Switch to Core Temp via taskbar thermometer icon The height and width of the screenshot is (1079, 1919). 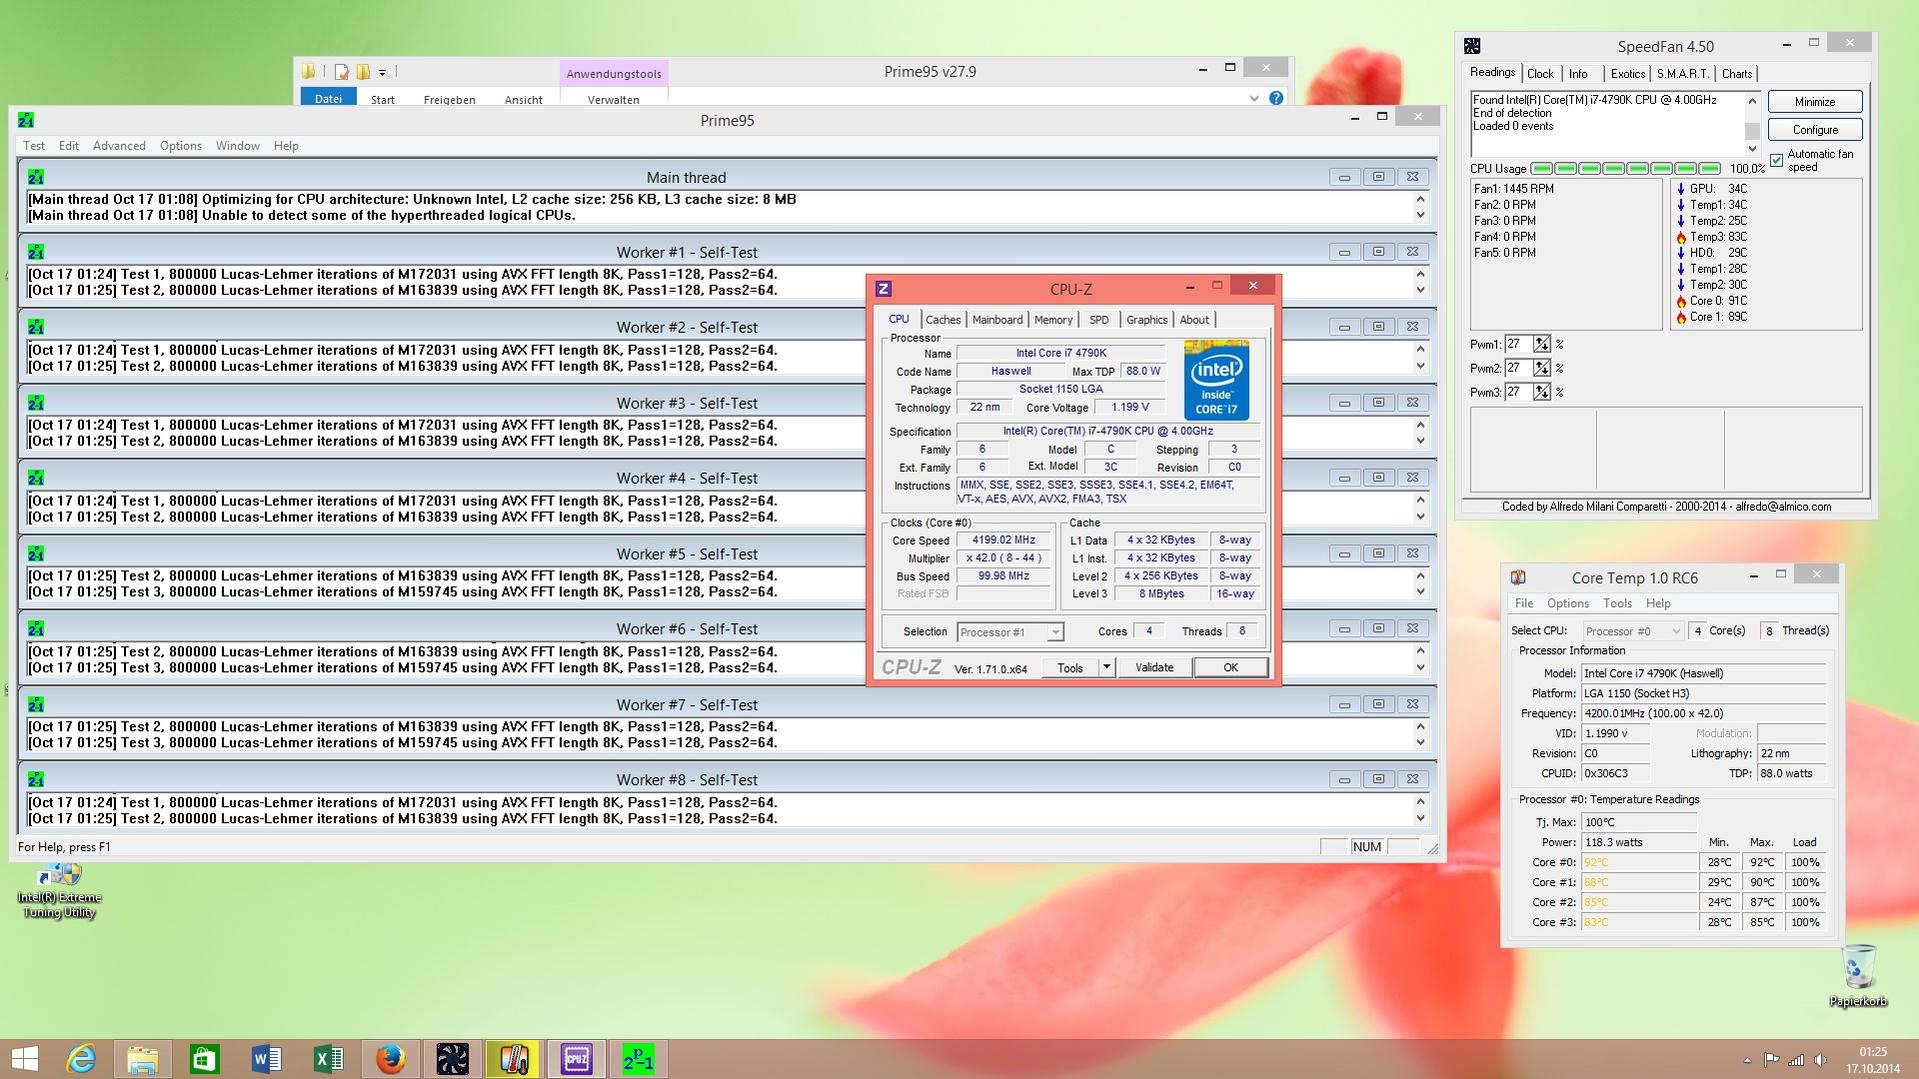[514, 1059]
